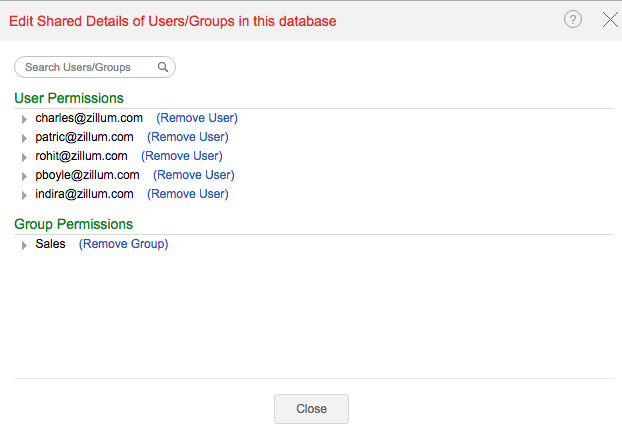Expand rohit@zillum.com permissions
The image size is (622, 436).
tap(24, 157)
